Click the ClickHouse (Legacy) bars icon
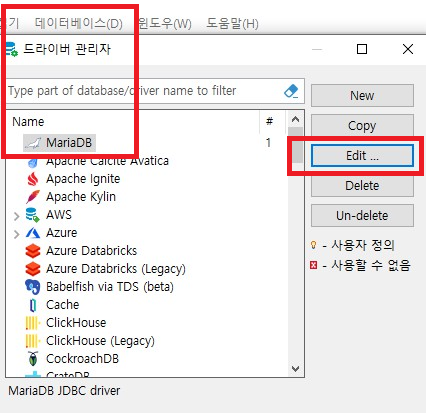 (33, 341)
